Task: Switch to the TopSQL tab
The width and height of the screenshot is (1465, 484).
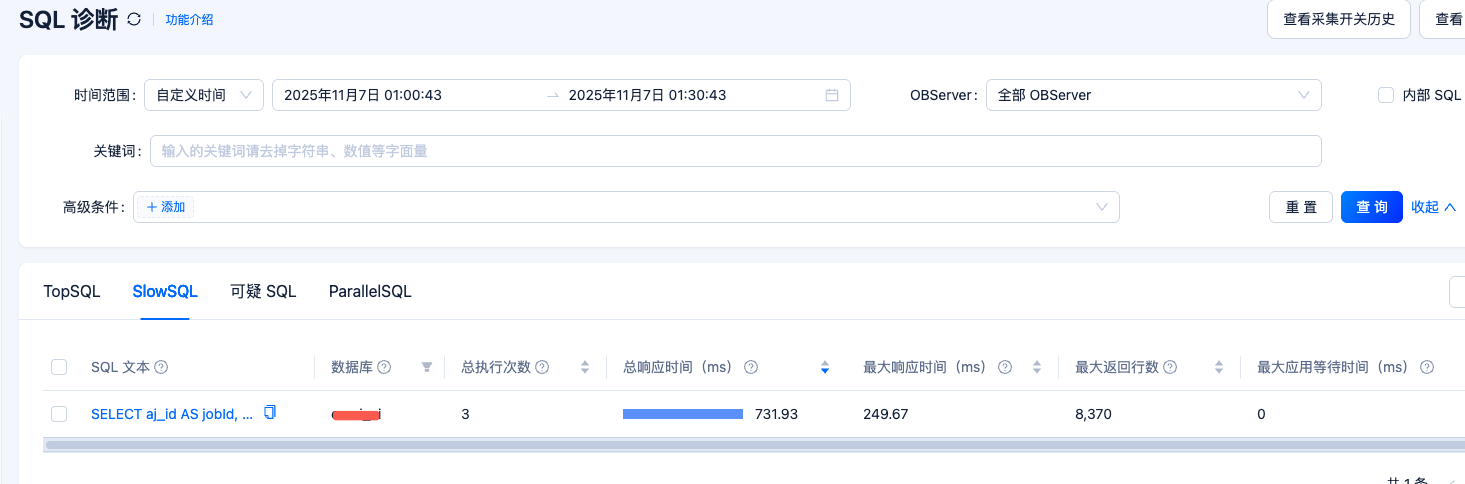Action: tap(72, 291)
